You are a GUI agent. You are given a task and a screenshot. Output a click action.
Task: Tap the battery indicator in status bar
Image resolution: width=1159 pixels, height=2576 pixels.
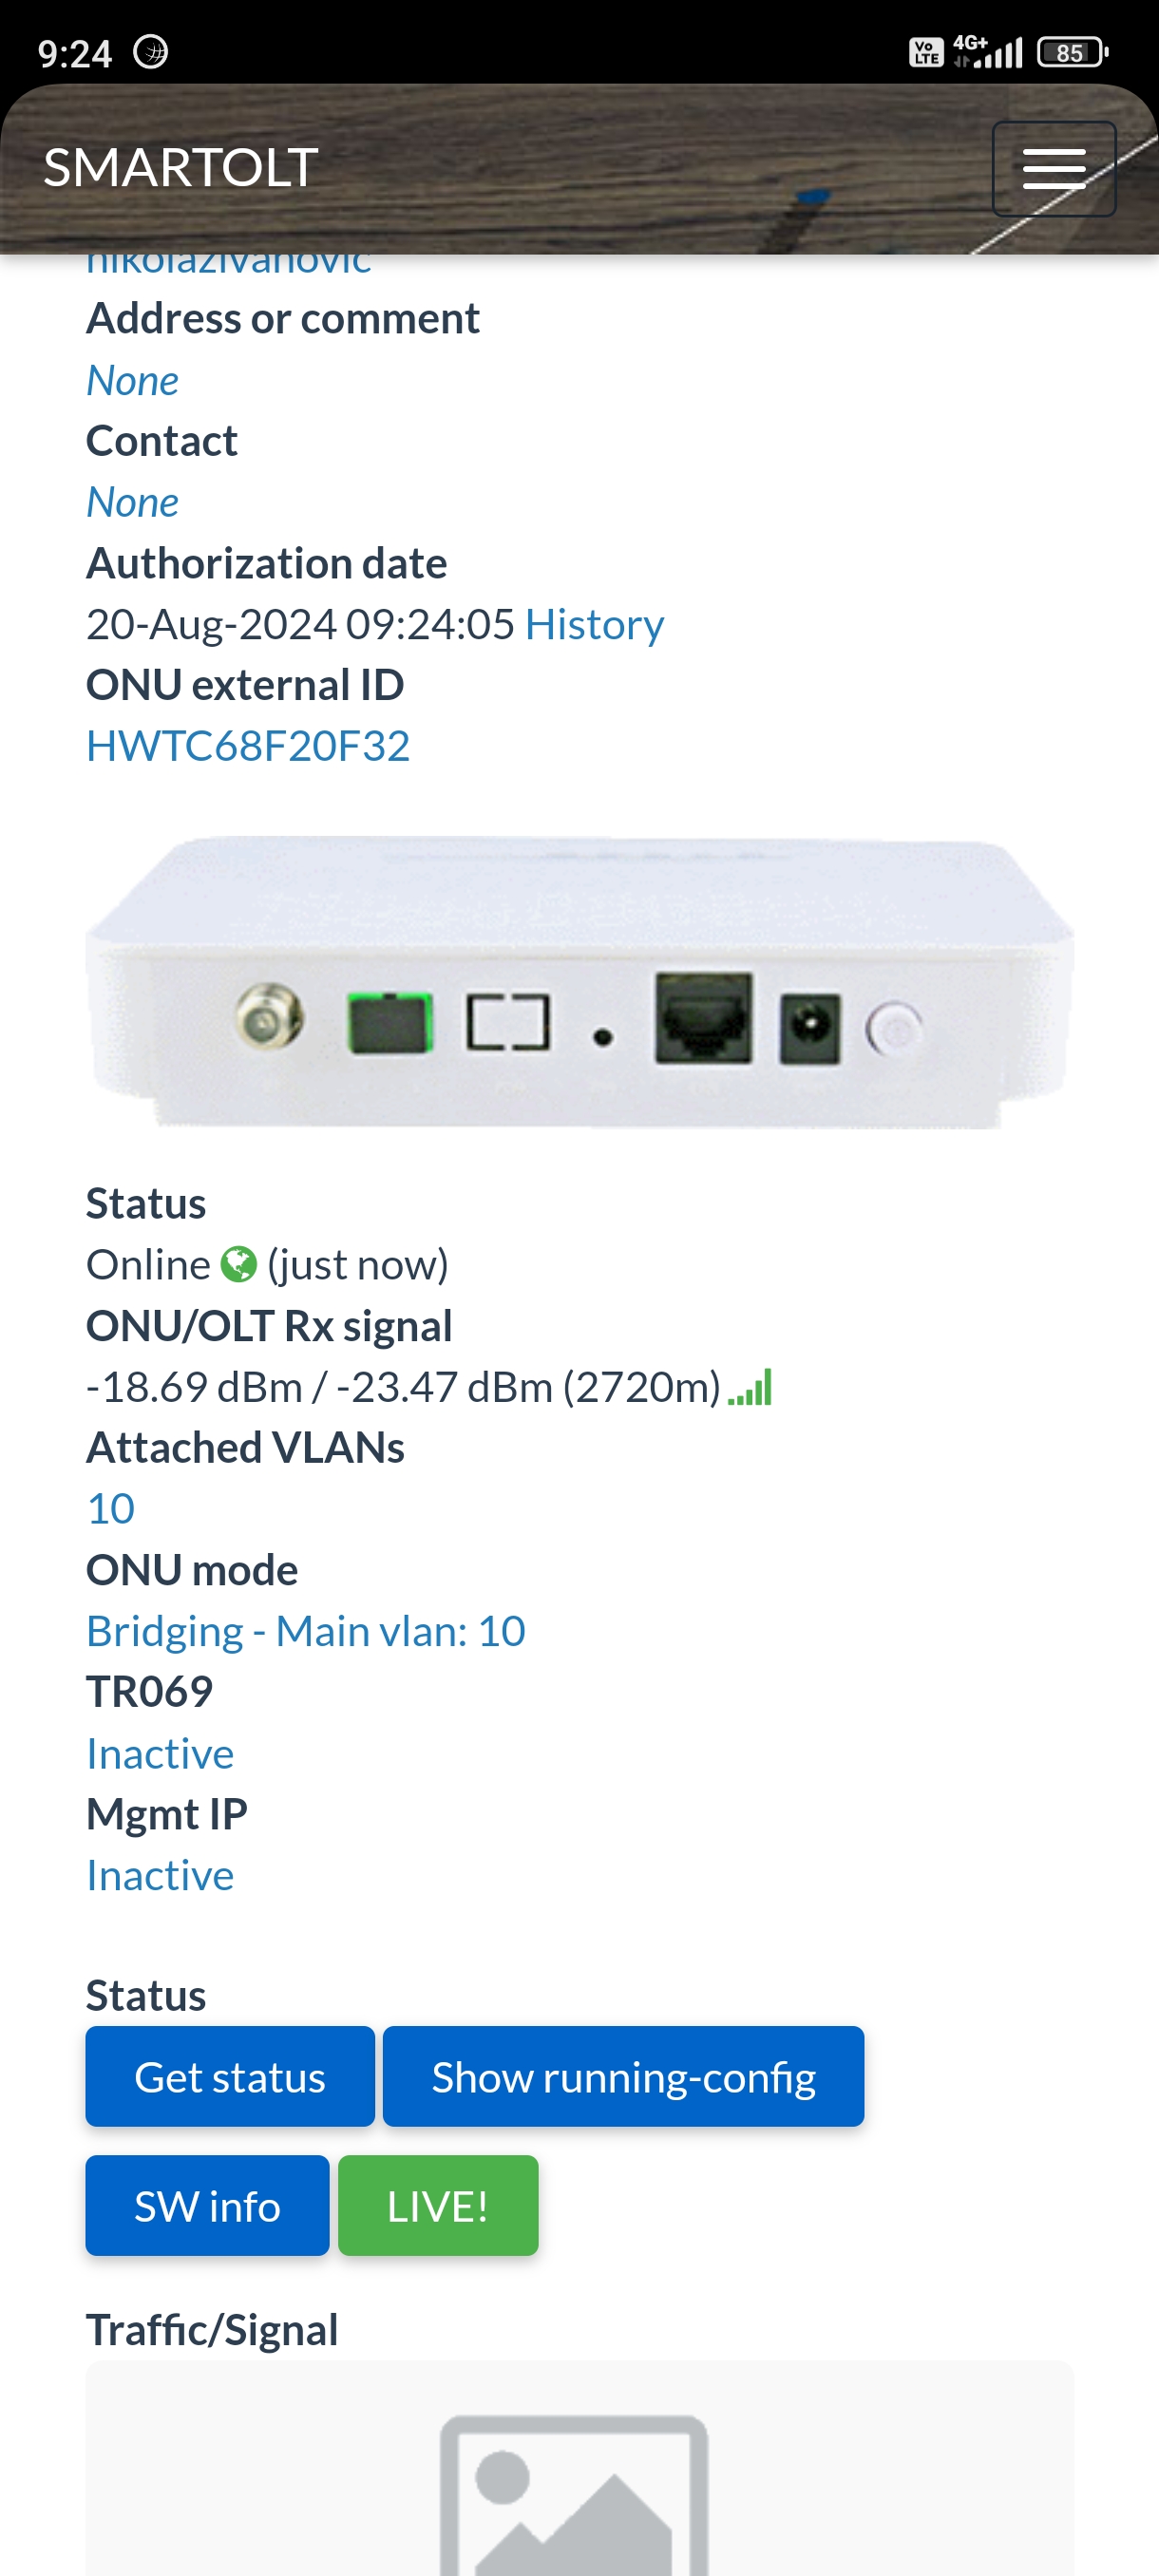tap(1072, 52)
